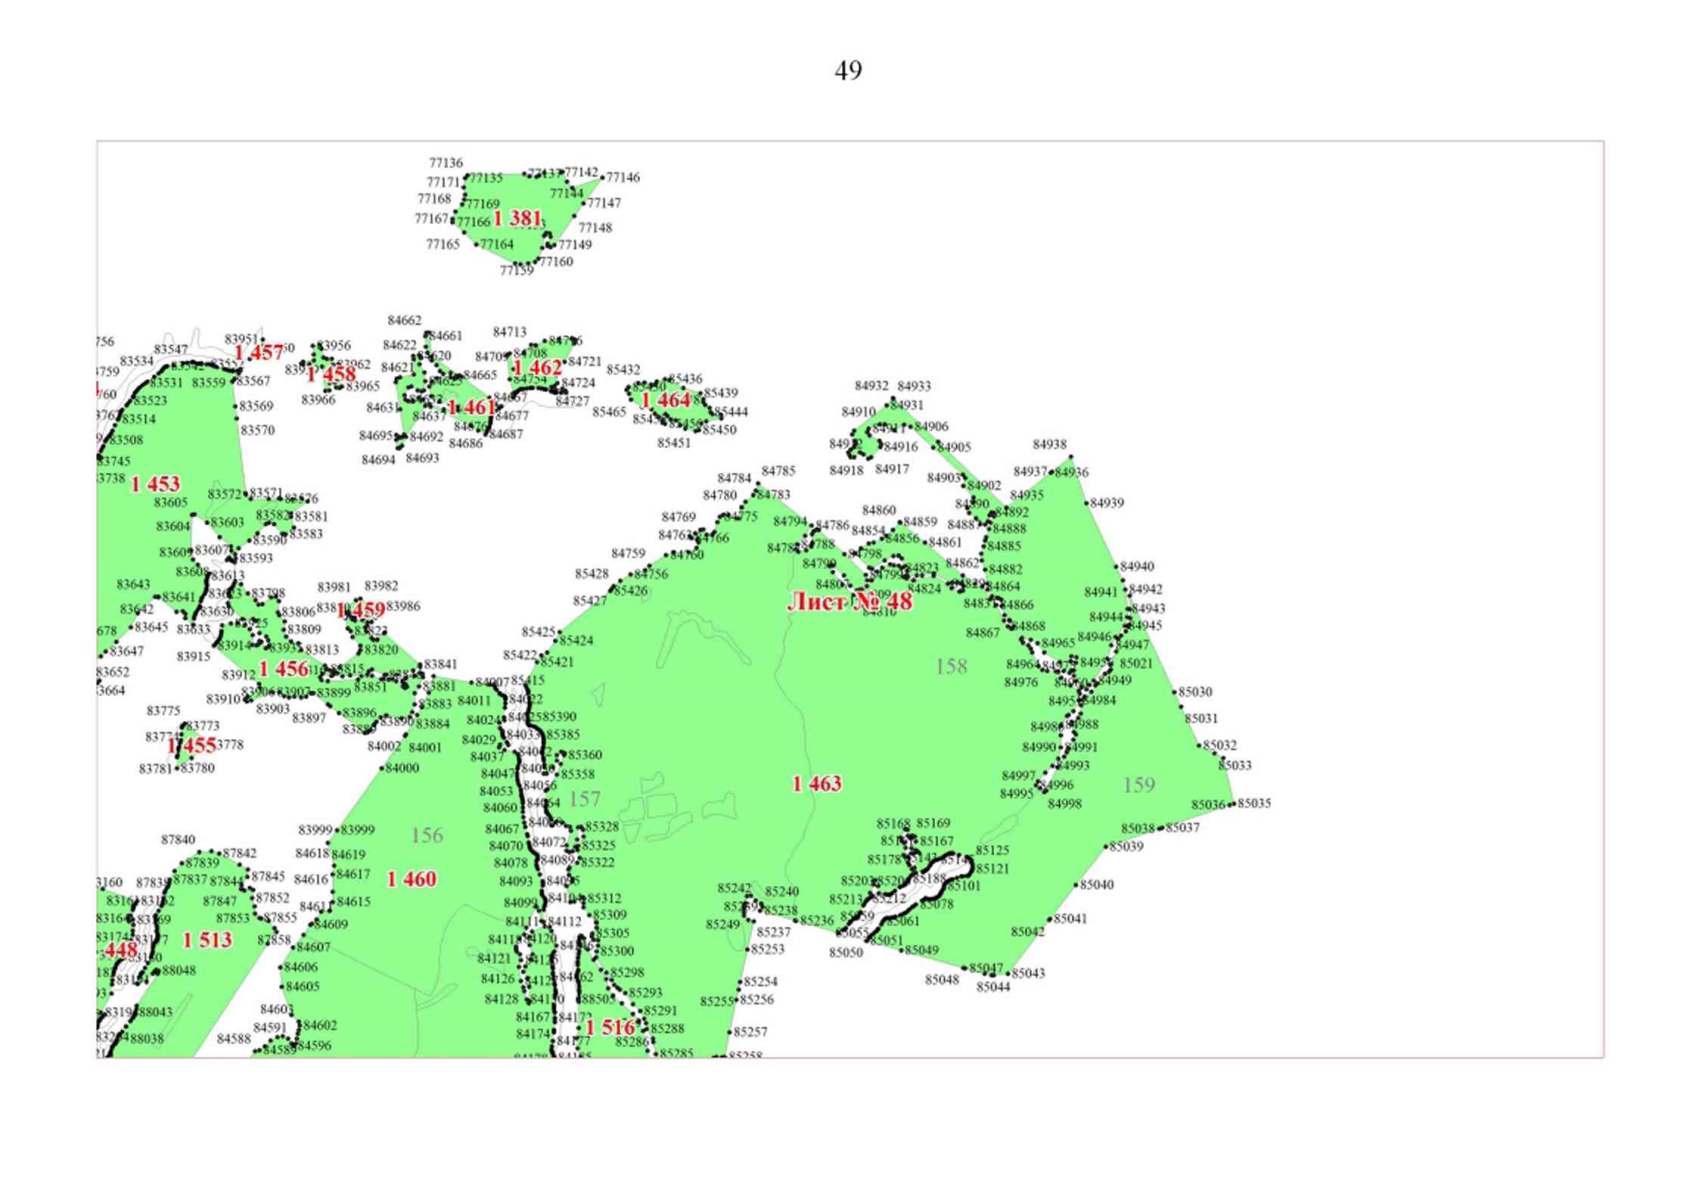Click boundary point label 84939
Image resolution: width=1699 pixels, height=1200 pixels.
tap(1106, 503)
